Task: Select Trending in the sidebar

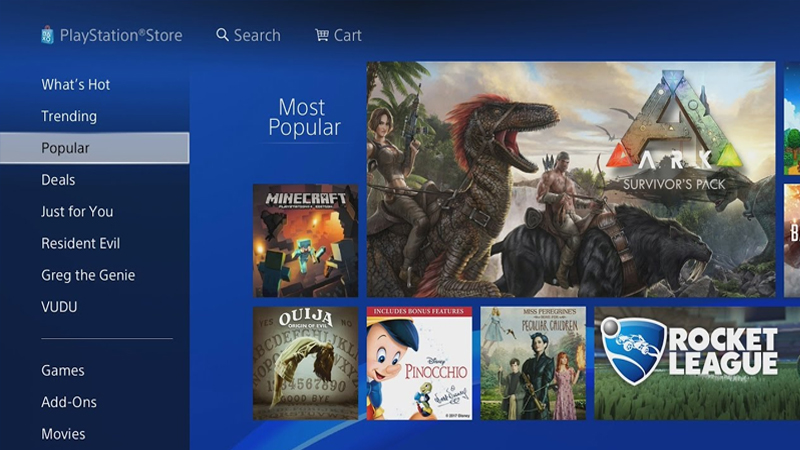Action: [69, 116]
